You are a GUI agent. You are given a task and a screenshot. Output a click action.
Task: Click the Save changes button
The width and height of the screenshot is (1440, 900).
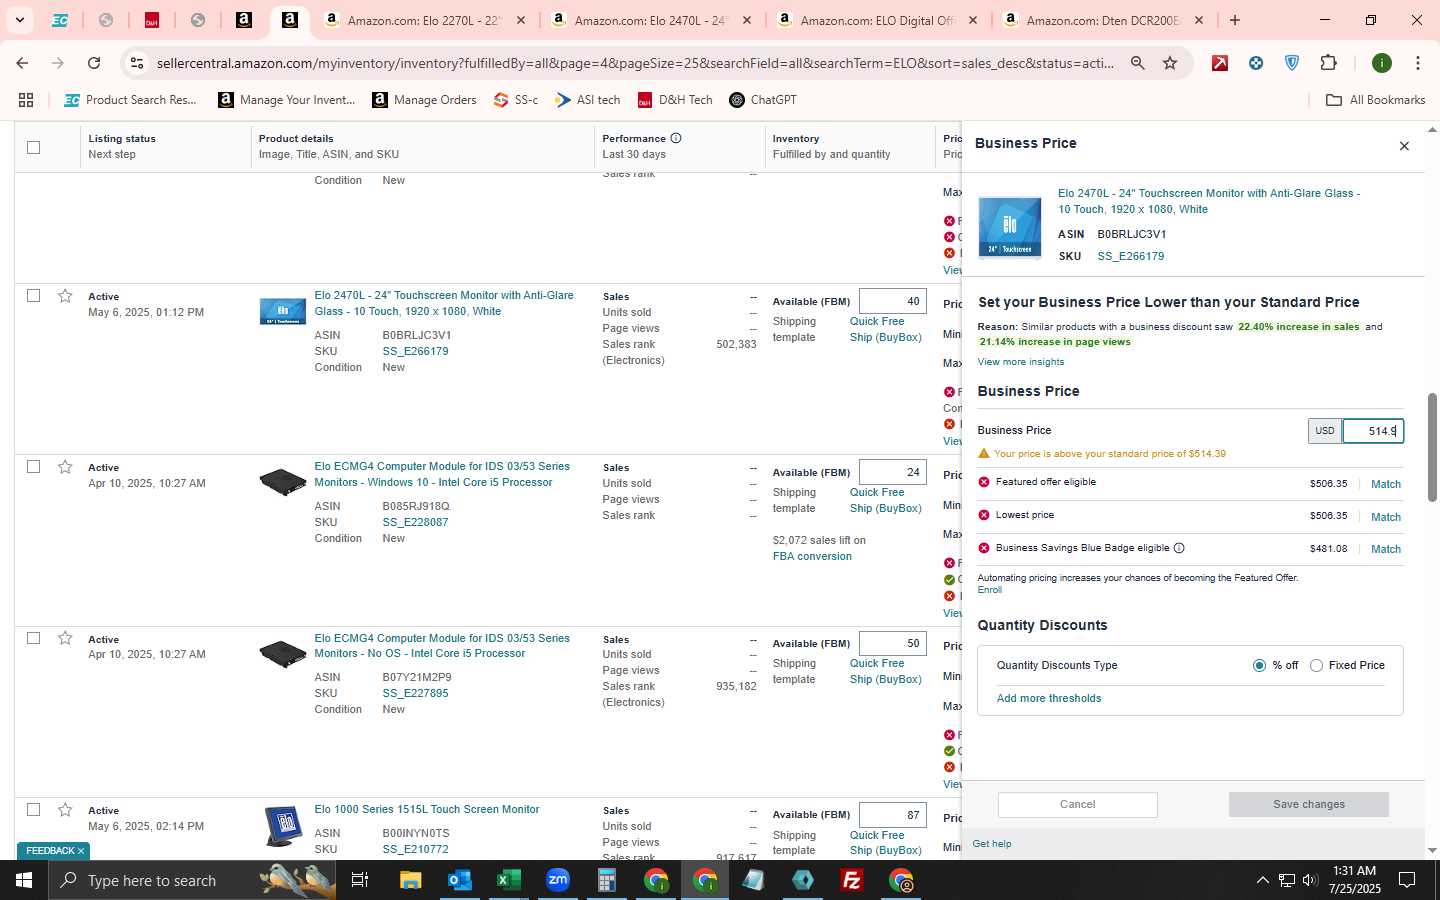click(1308, 805)
